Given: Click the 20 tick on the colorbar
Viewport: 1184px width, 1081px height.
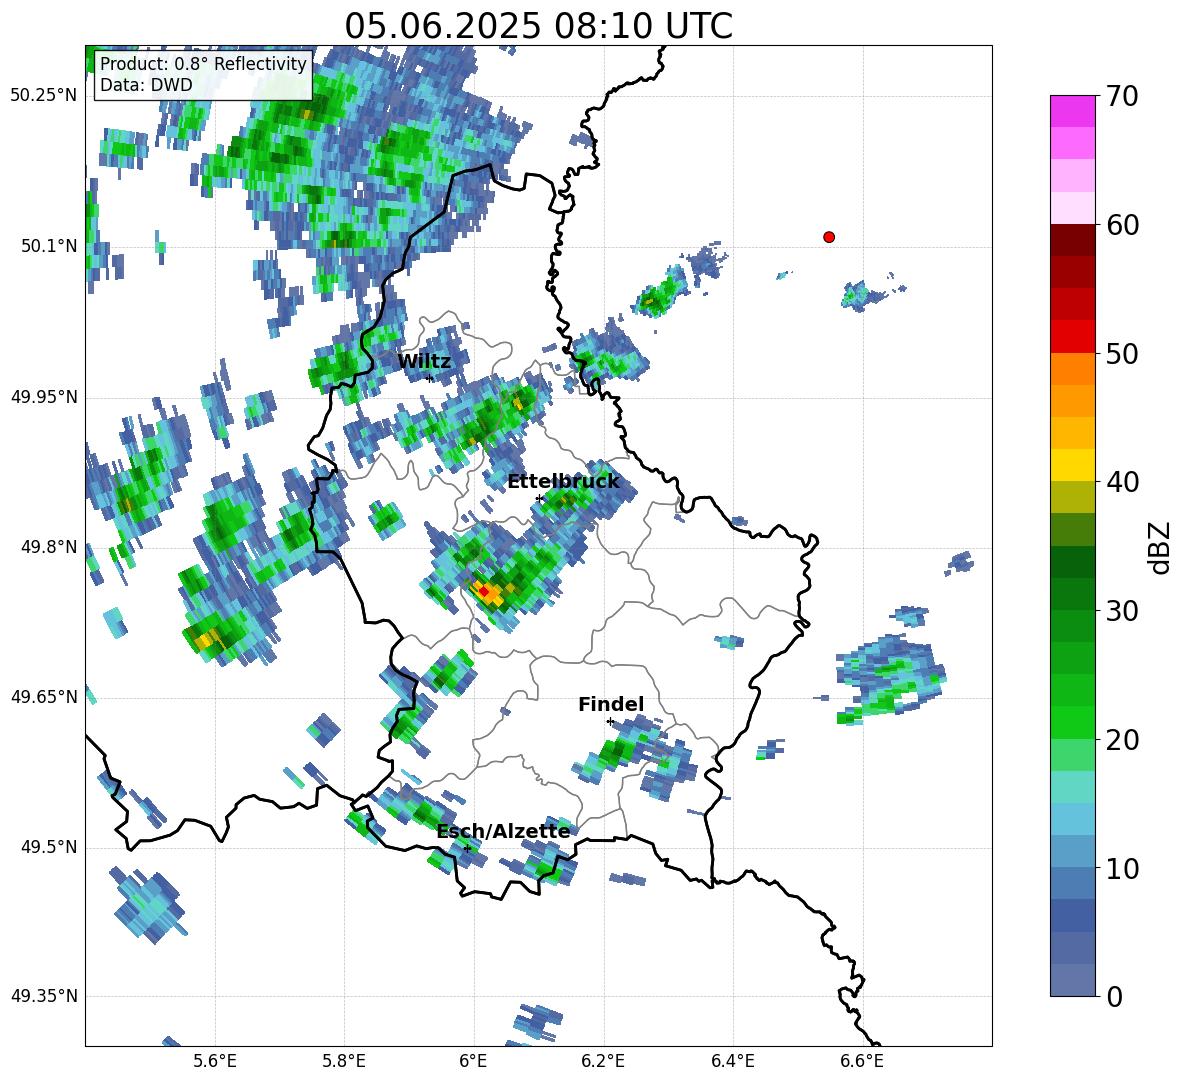Looking at the screenshot, I should click(x=1122, y=740).
